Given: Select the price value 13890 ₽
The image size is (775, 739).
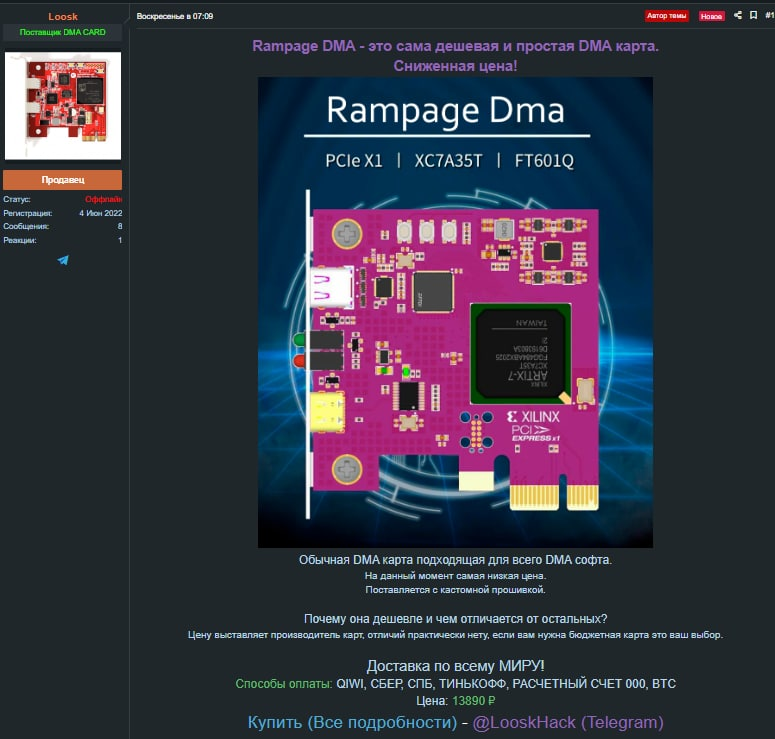Looking at the screenshot, I should tap(474, 701).
